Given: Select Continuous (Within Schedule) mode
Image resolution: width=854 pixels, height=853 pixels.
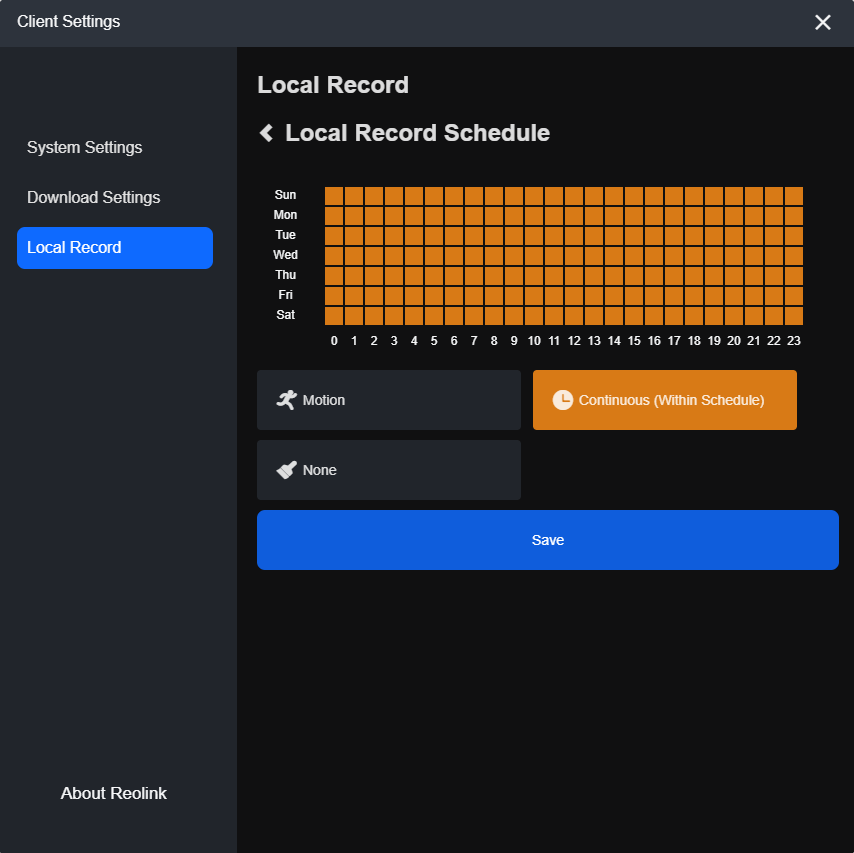Looking at the screenshot, I should [x=664, y=400].
